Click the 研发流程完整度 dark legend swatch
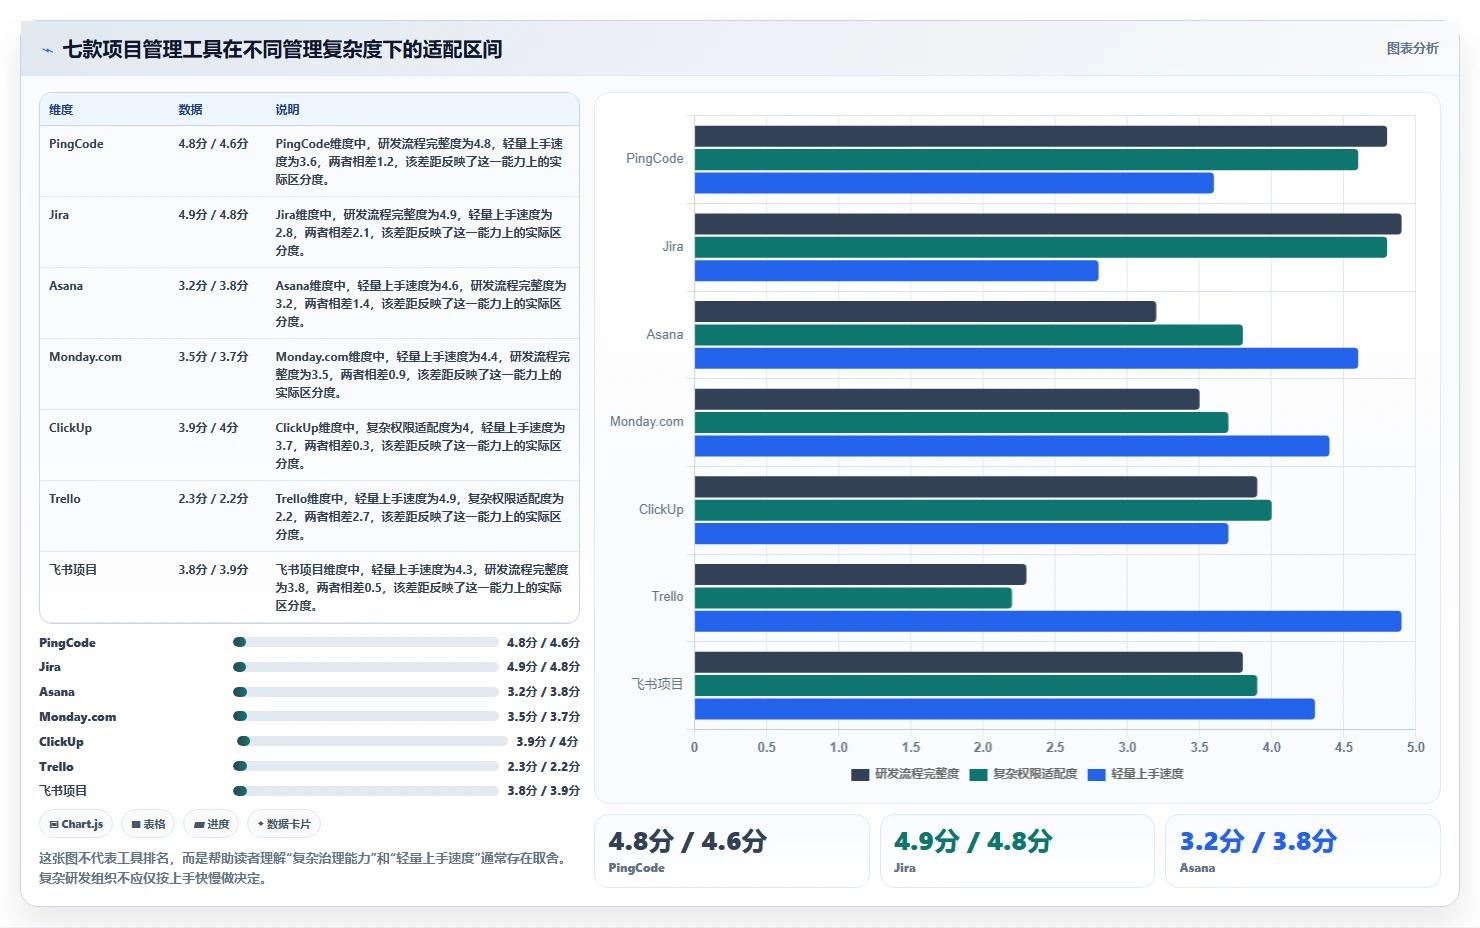The image size is (1480, 928). 860,774
